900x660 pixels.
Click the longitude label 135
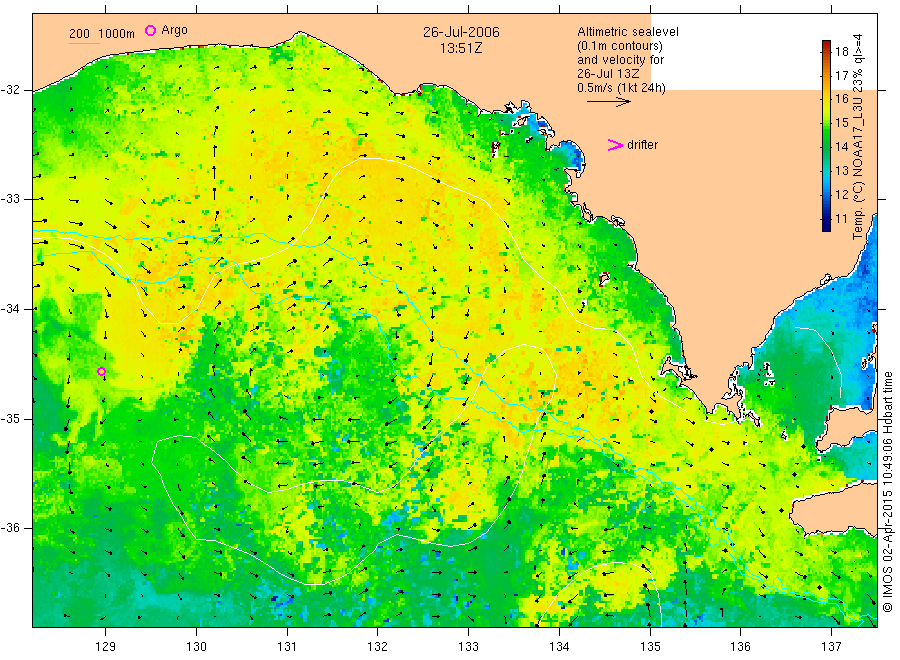click(650, 647)
